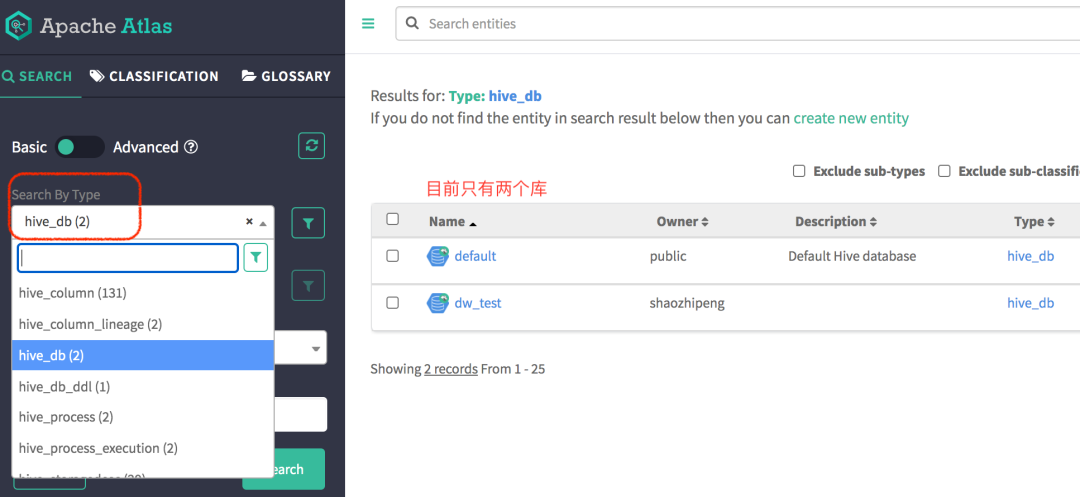Clear the hive_db selection with the x
The width and height of the screenshot is (1080, 497).
pos(249,222)
